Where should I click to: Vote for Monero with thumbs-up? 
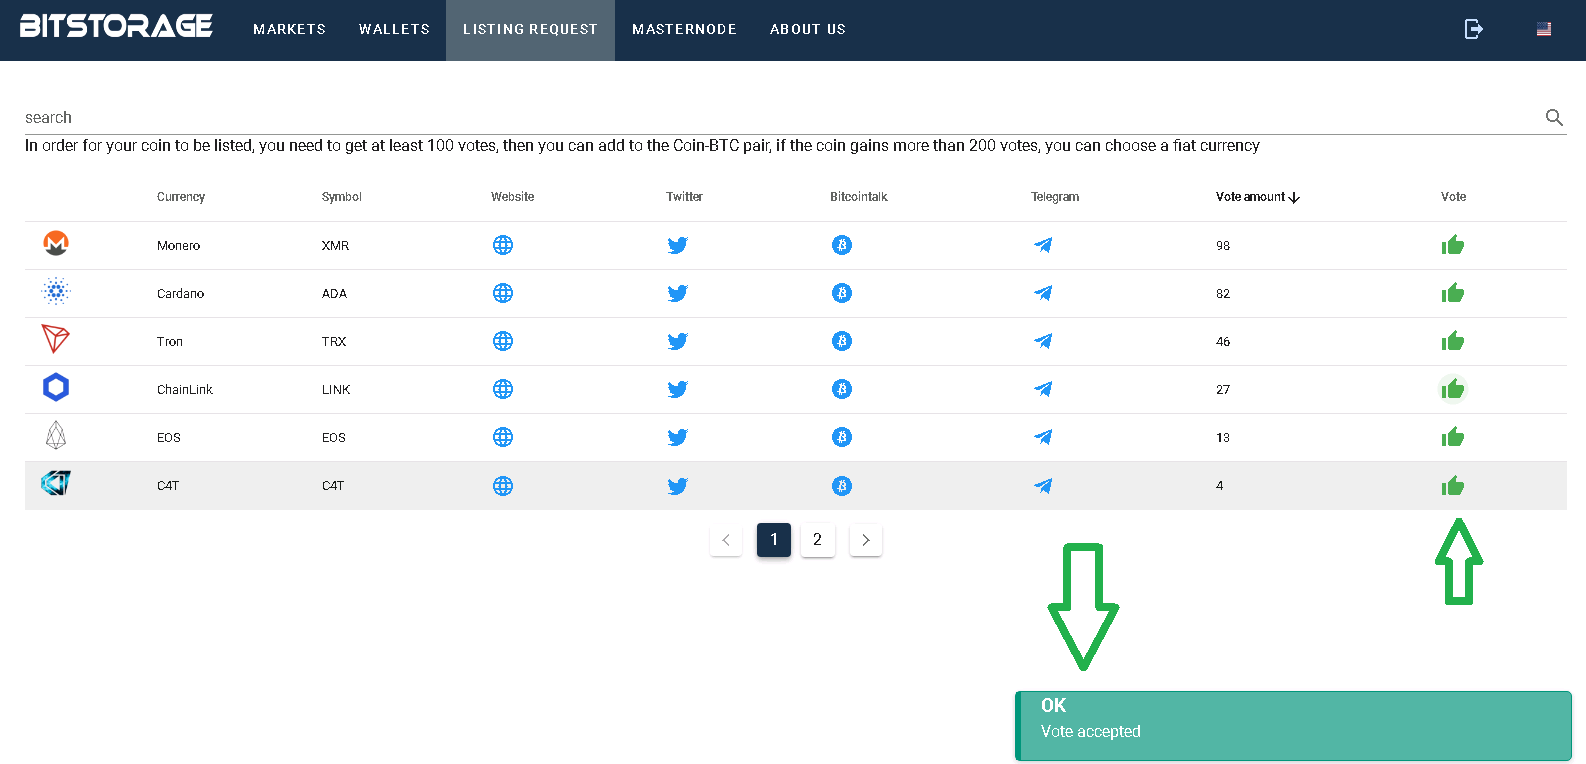tap(1453, 245)
